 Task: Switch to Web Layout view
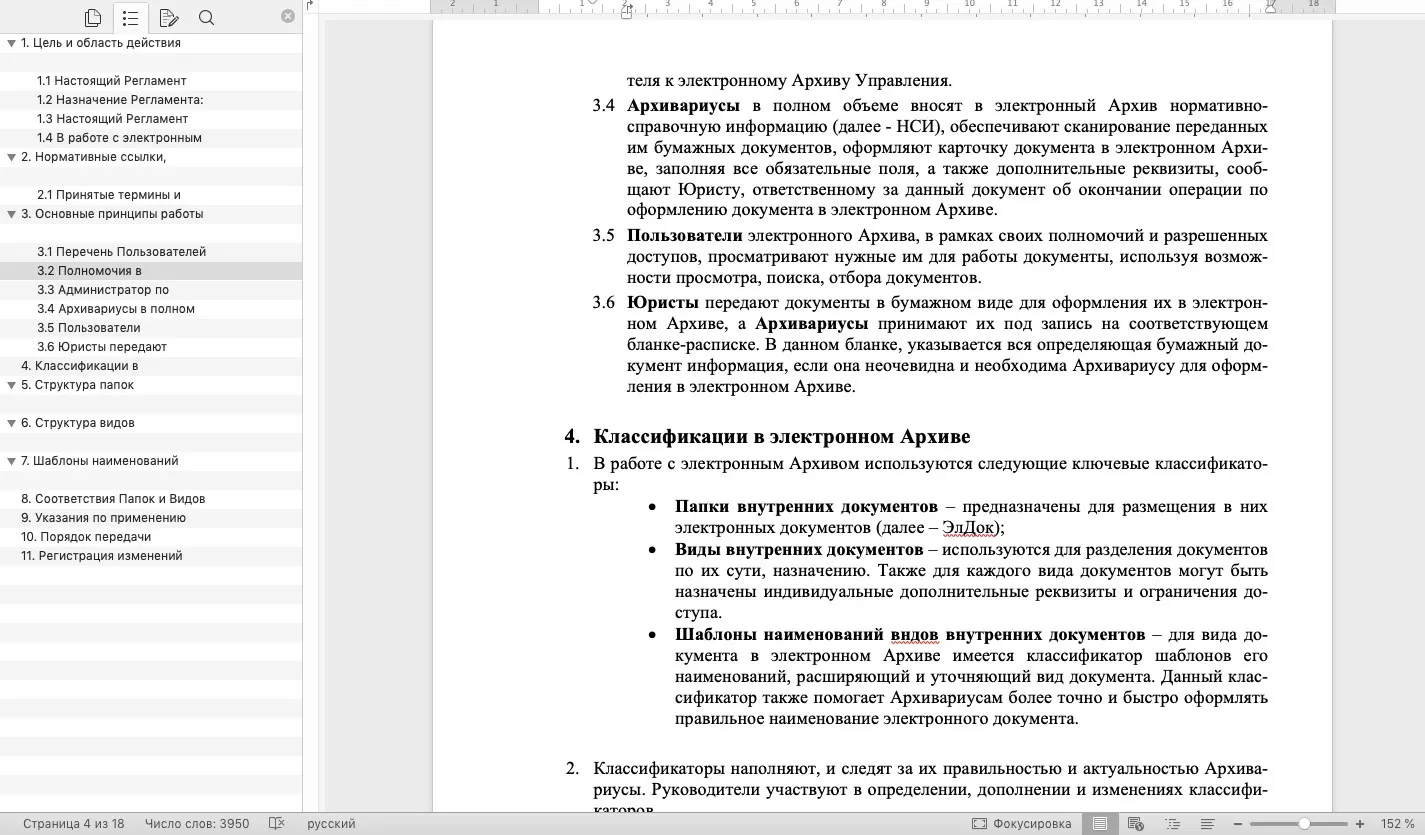point(1136,824)
